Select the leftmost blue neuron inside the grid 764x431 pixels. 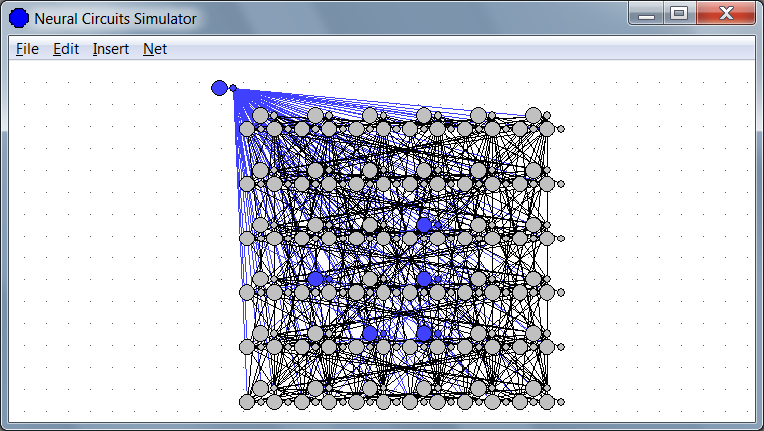316,278
